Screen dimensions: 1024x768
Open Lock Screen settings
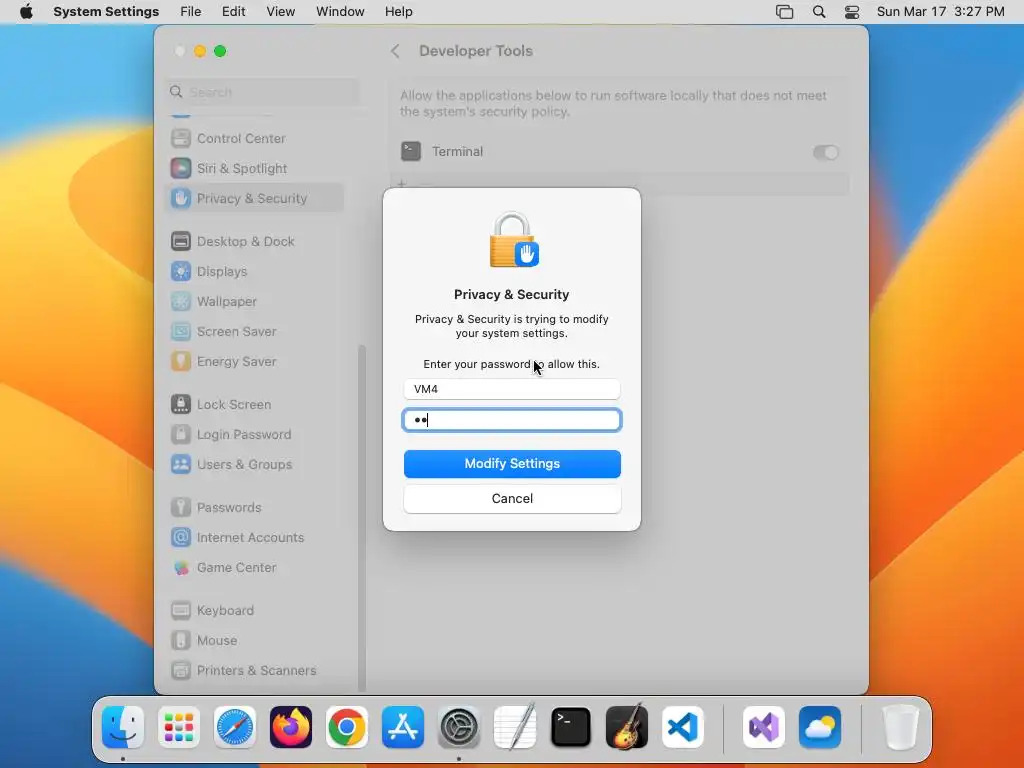coord(253,405)
